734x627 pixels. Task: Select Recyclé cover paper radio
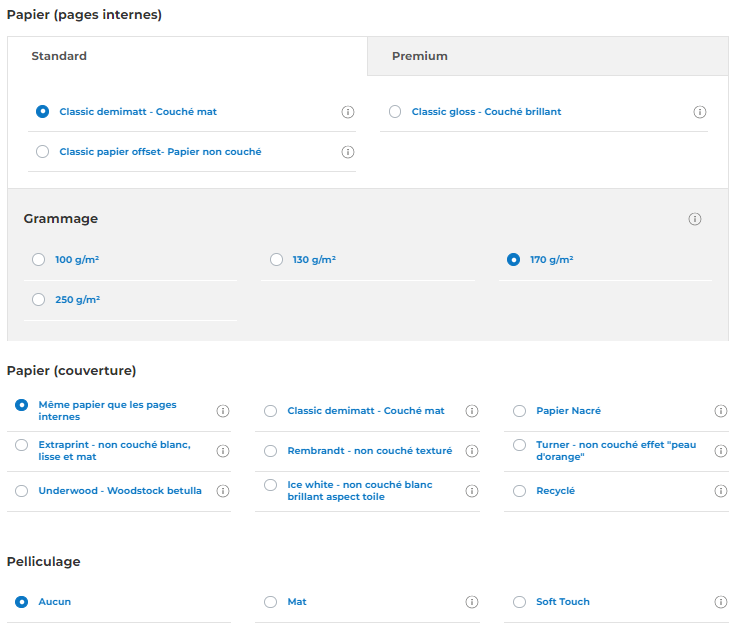519,491
